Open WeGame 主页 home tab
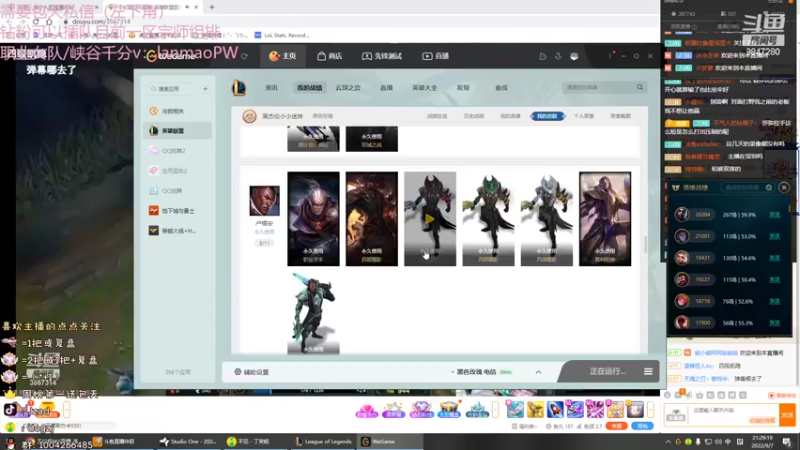The width and height of the screenshot is (800, 450). tap(282, 56)
